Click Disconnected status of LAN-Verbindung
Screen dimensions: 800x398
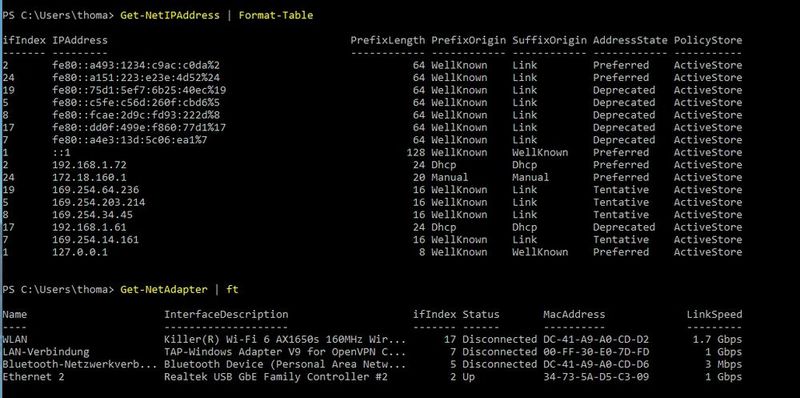499,352
